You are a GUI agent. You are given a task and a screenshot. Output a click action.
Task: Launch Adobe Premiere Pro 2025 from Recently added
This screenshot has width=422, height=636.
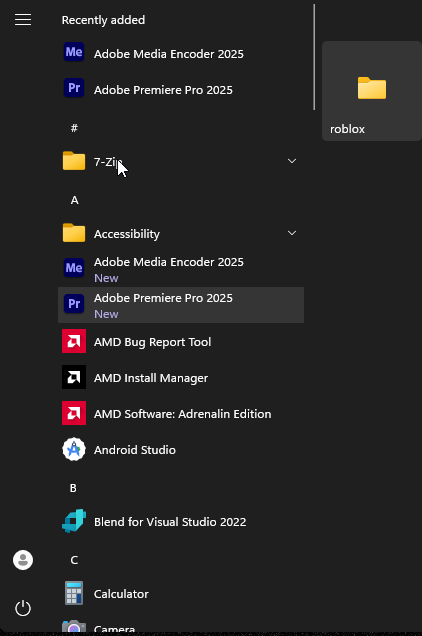pyautogui.click(x=181, y=89)
